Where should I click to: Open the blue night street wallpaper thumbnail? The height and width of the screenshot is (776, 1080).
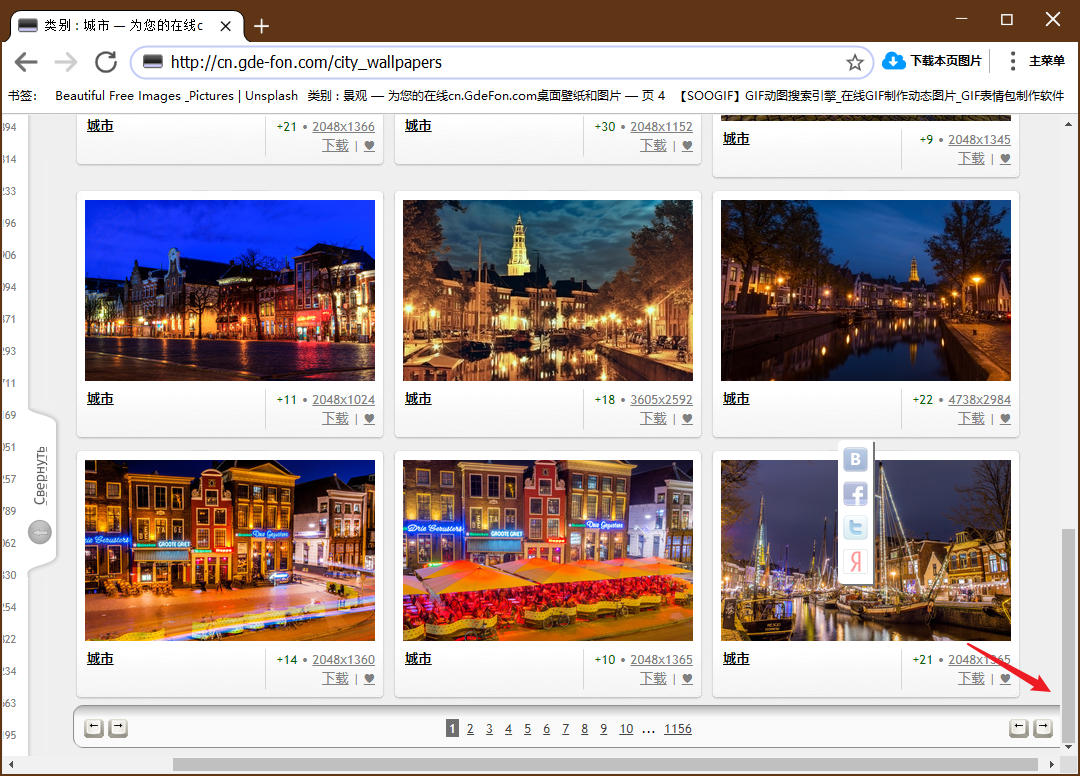pos(230,291)
